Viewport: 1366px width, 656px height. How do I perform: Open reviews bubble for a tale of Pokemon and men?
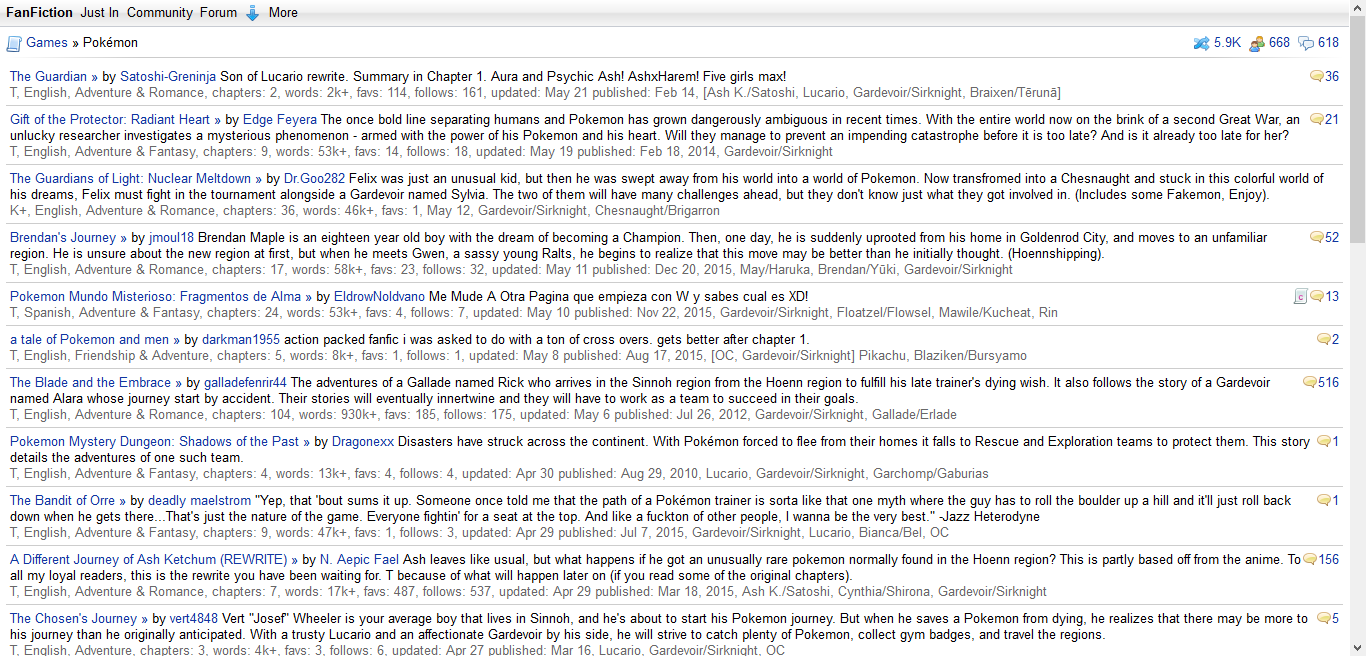click(1325, 339)
